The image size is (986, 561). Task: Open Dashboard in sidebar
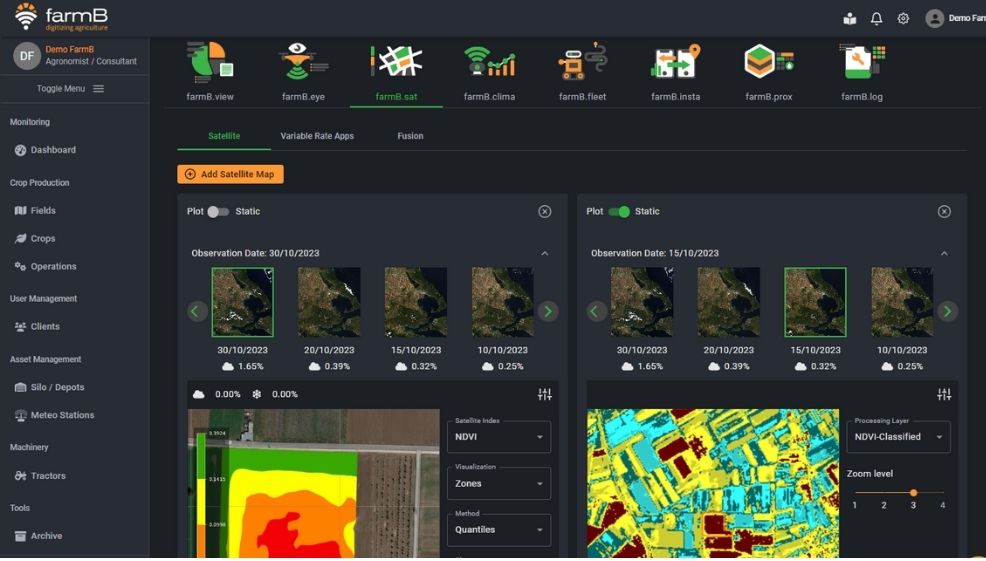(x=45, y=150)
